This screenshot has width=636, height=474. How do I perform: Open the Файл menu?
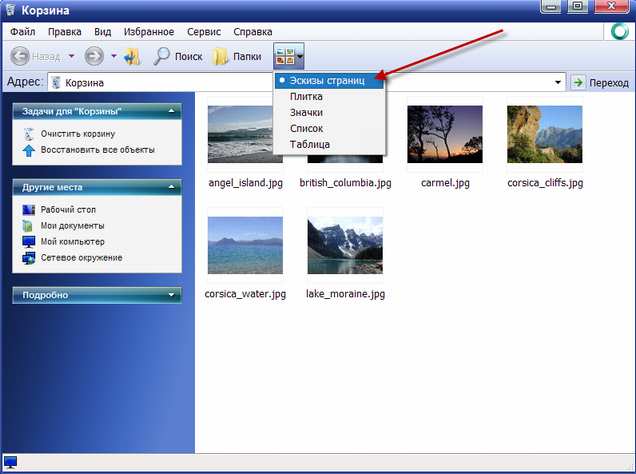22,32
